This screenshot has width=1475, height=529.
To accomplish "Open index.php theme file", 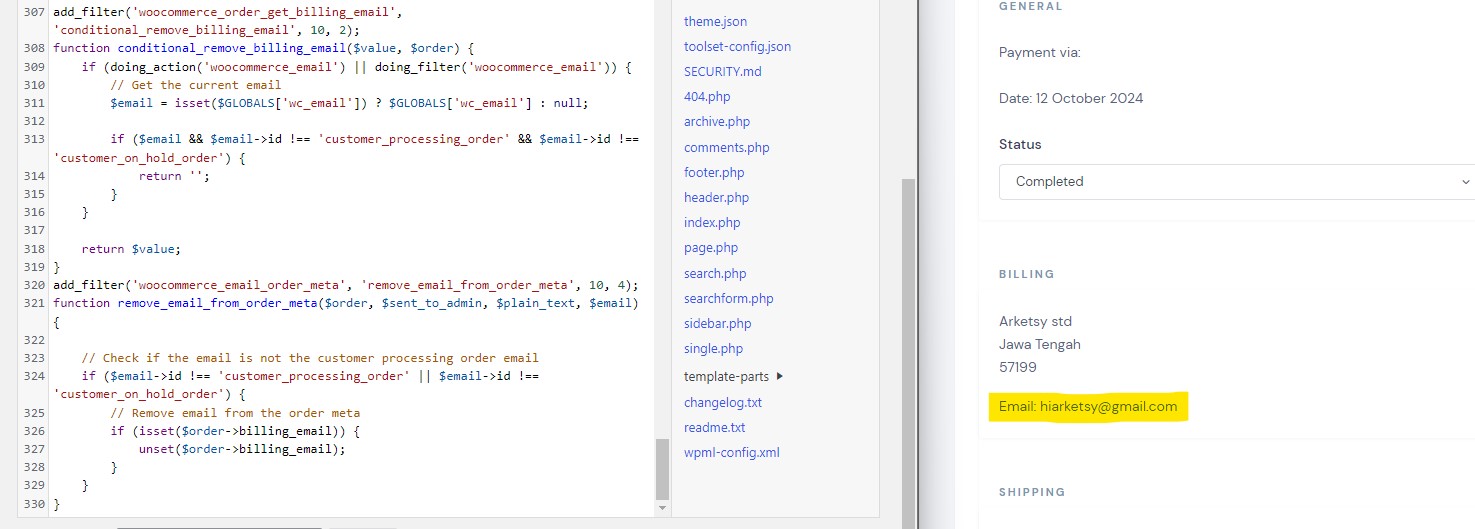I will point(712,222).
